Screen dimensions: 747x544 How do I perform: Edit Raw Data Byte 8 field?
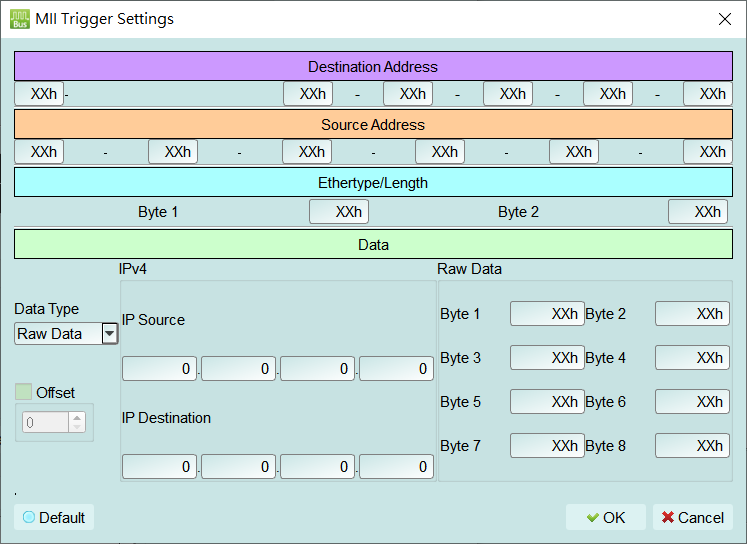[x=692, y=445]
